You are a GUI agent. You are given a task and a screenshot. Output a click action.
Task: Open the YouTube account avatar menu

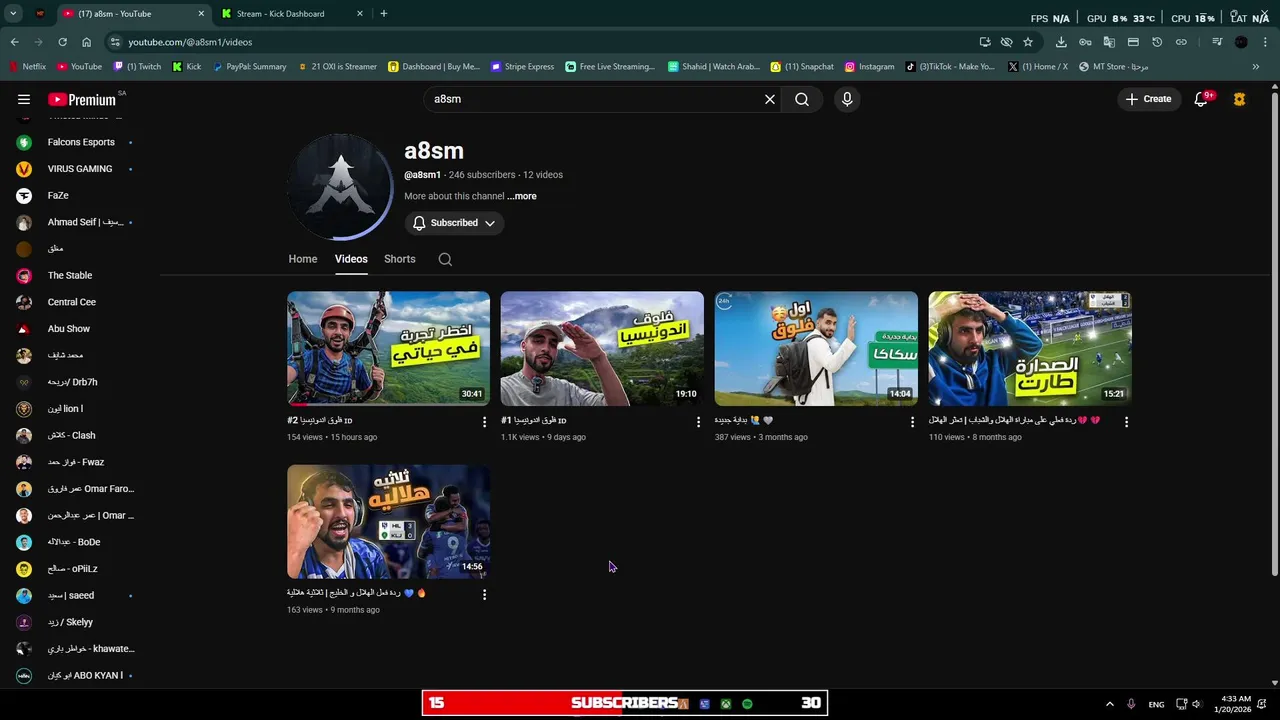point(1240,99)
